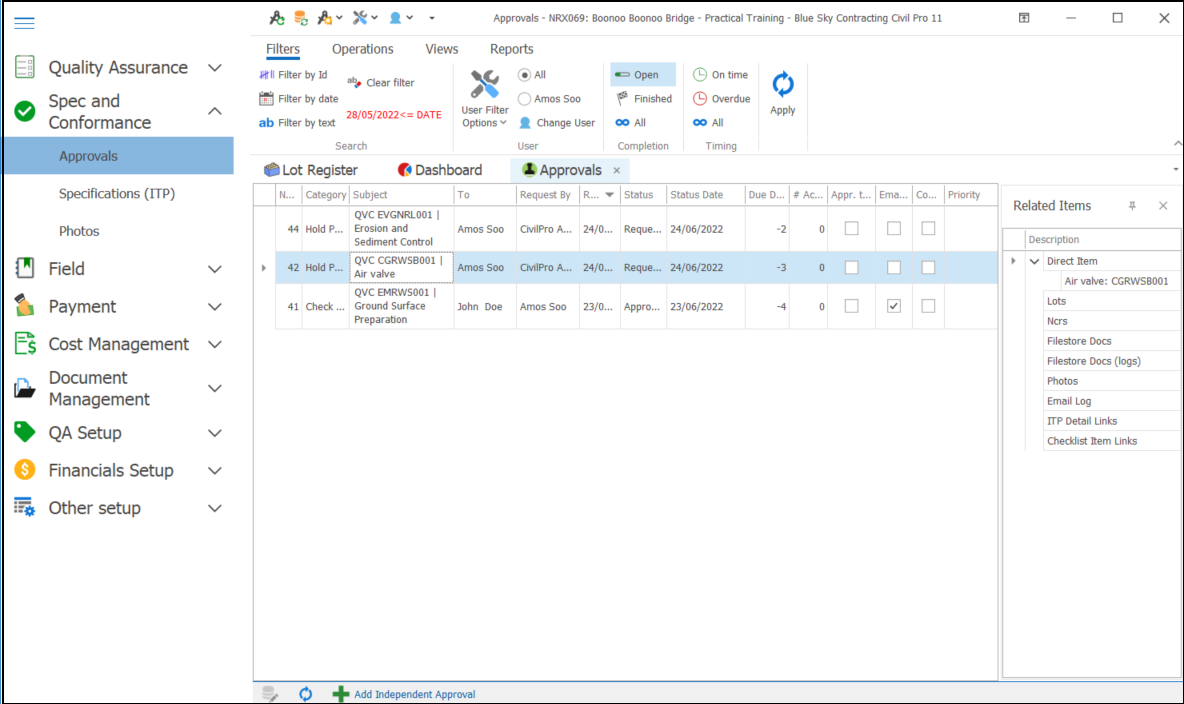This screenshot has width=1184, height=704.
Task: Click the Apply refresh icon
Action: (783, 86)
